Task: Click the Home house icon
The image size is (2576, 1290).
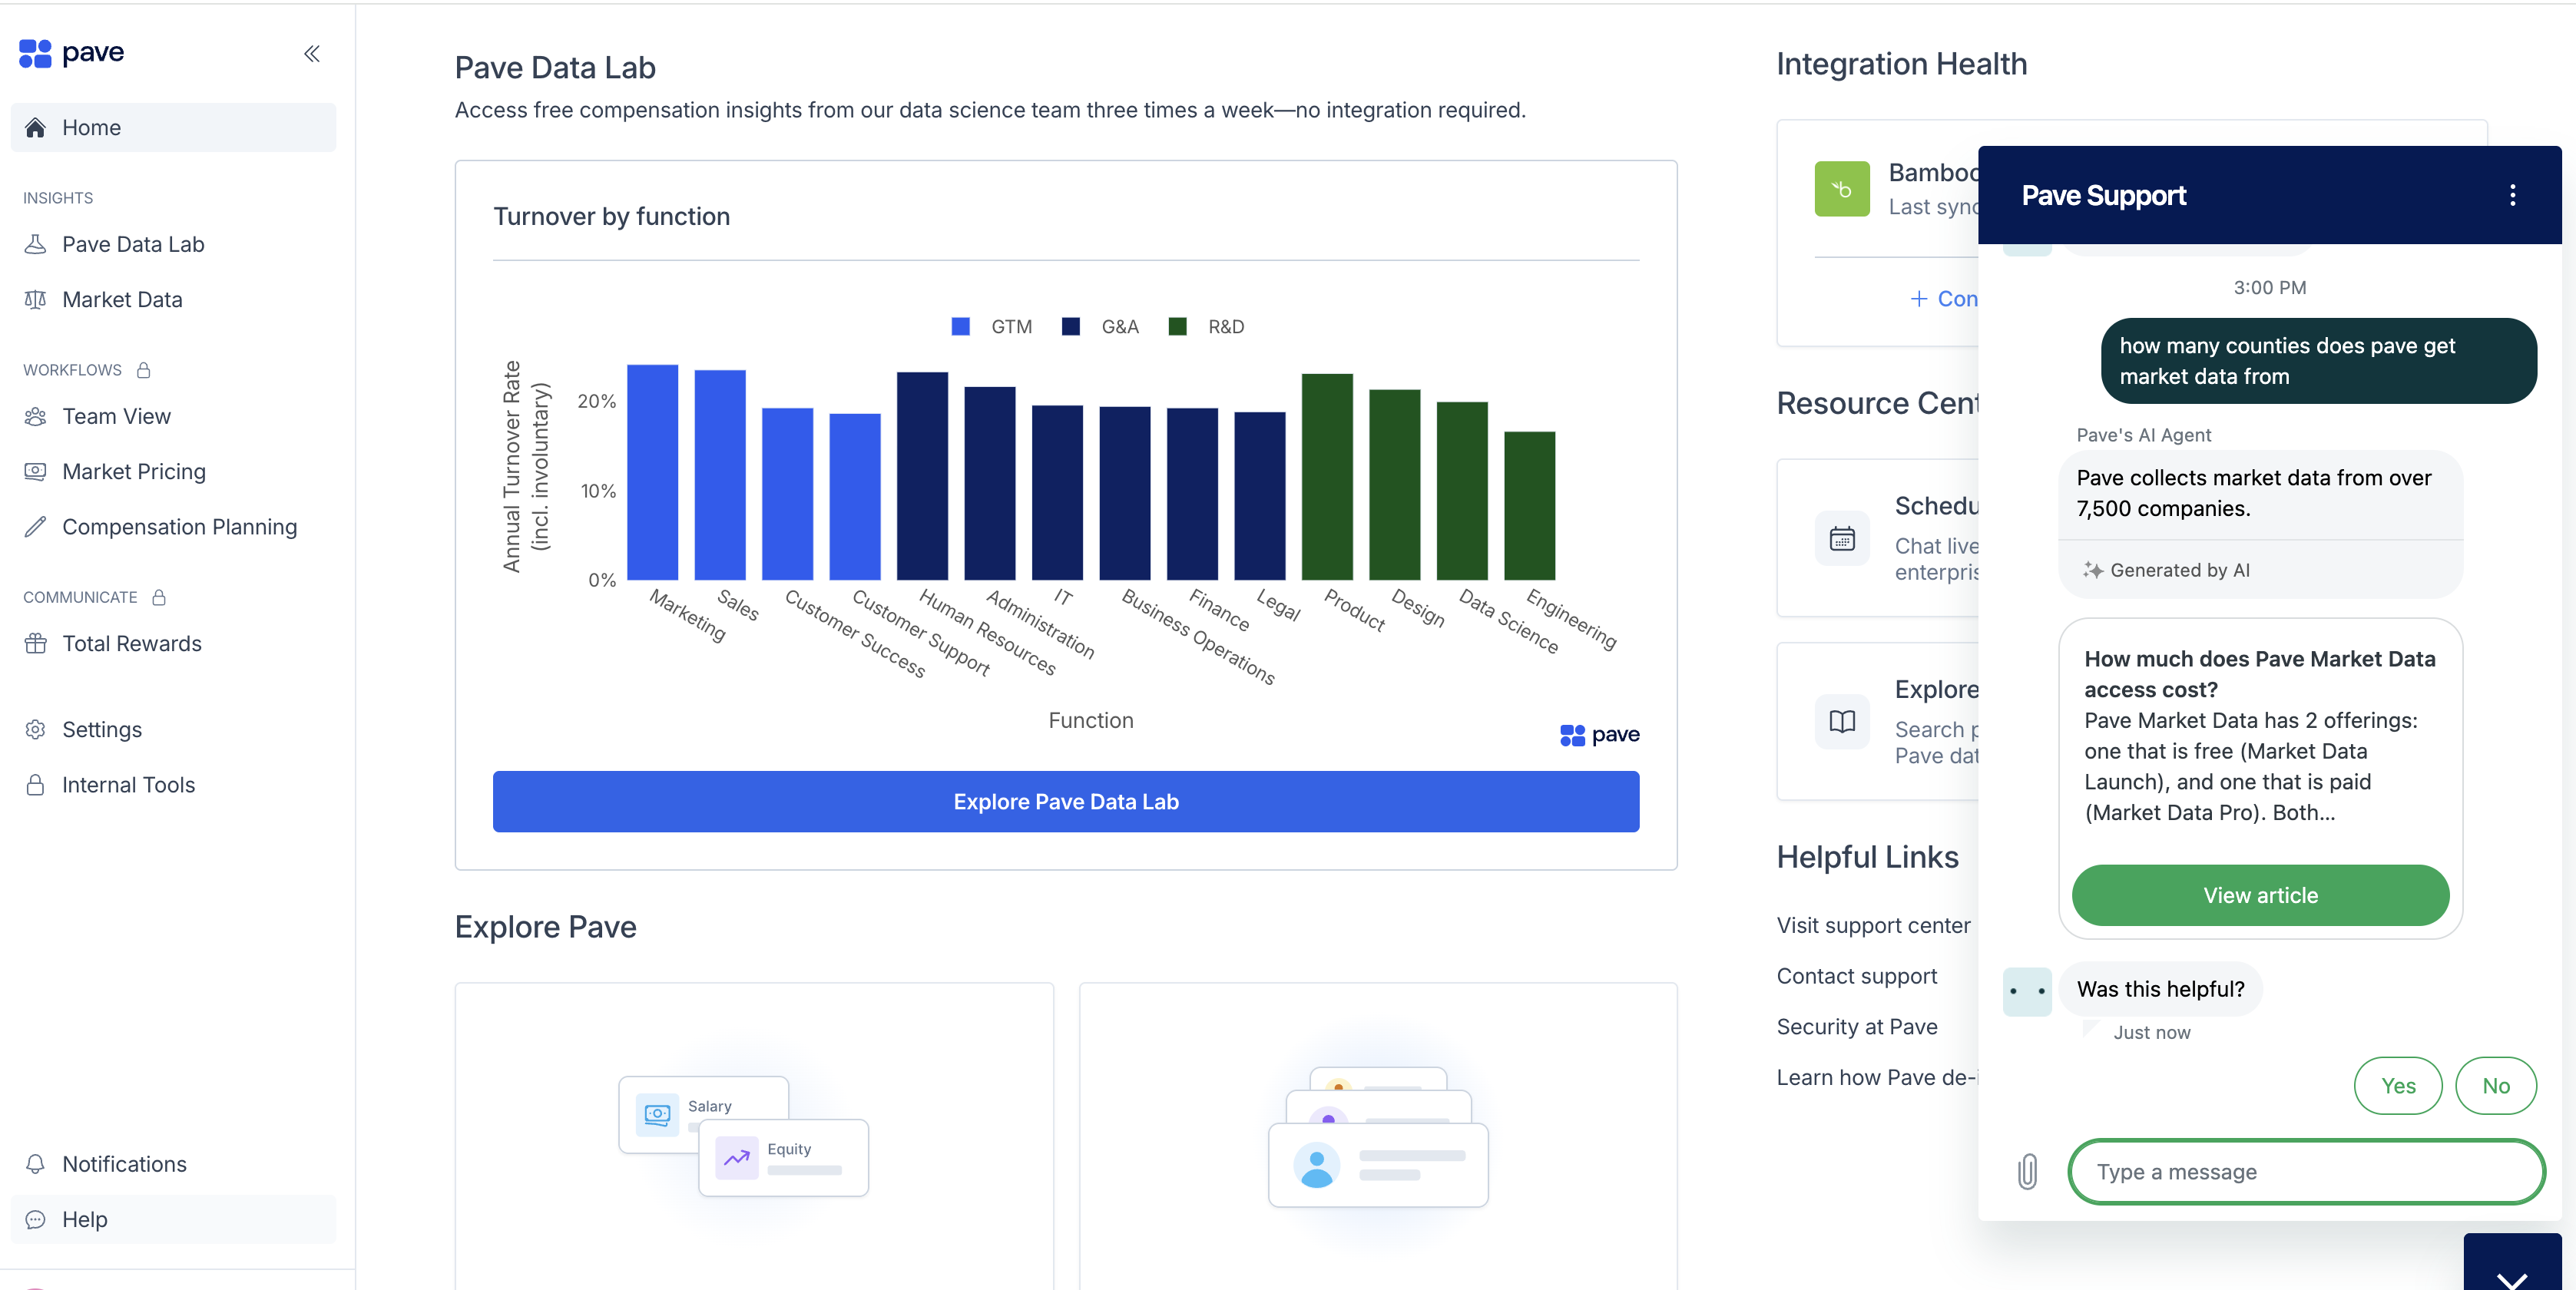Action: pos(36,128)
